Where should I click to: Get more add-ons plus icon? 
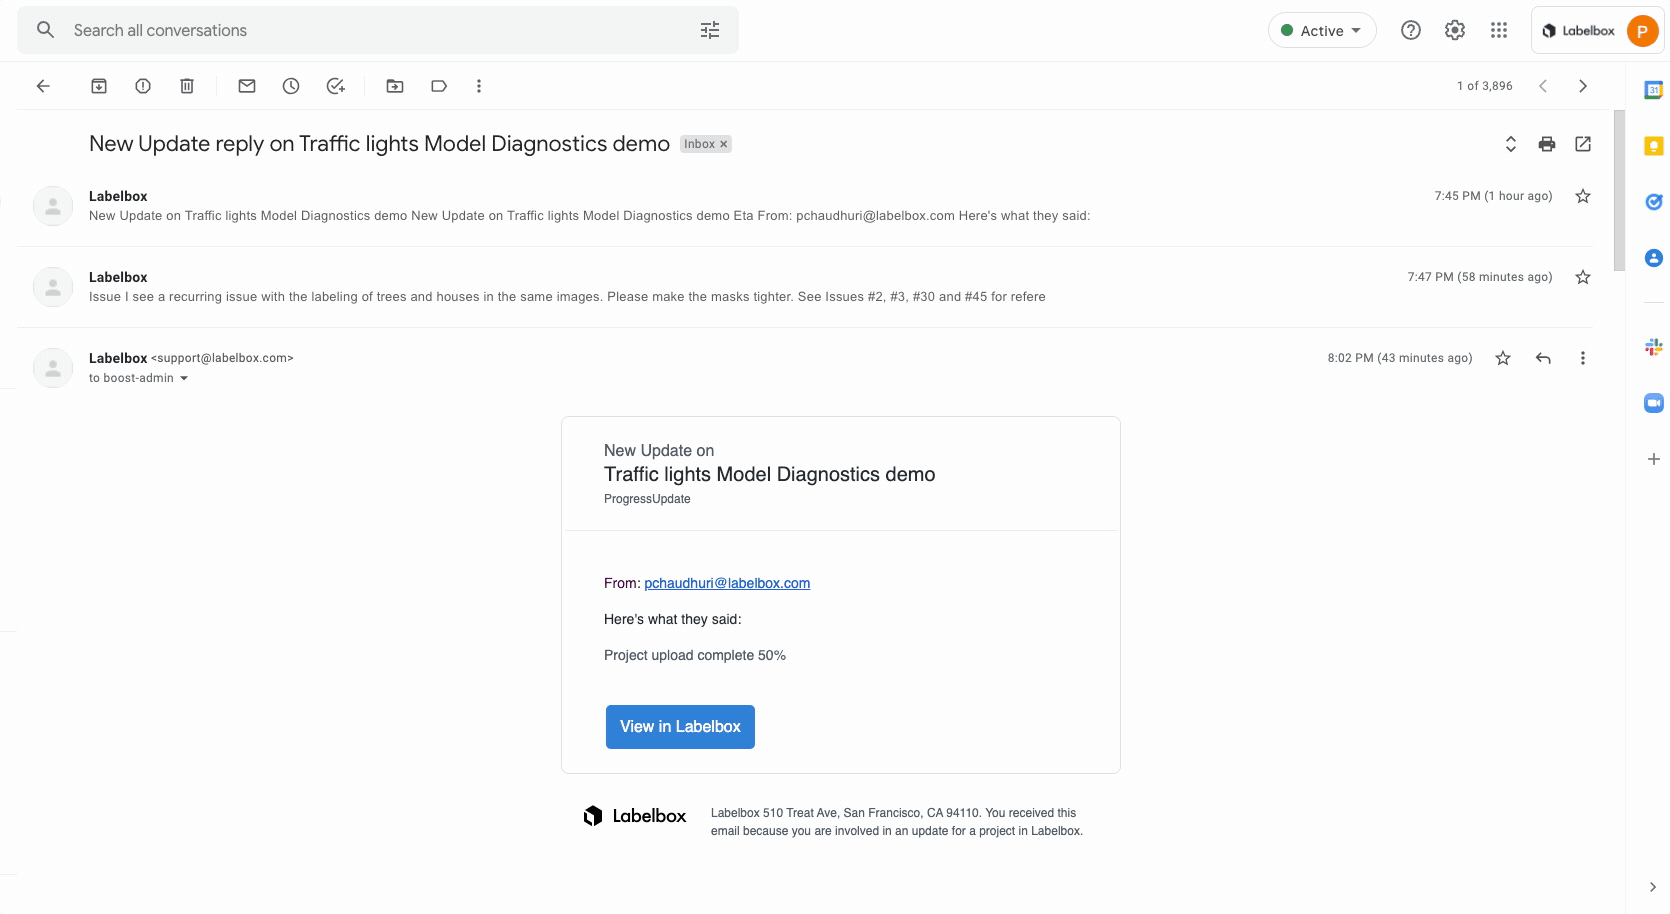pyautogui.click(x=1654, y=459)
